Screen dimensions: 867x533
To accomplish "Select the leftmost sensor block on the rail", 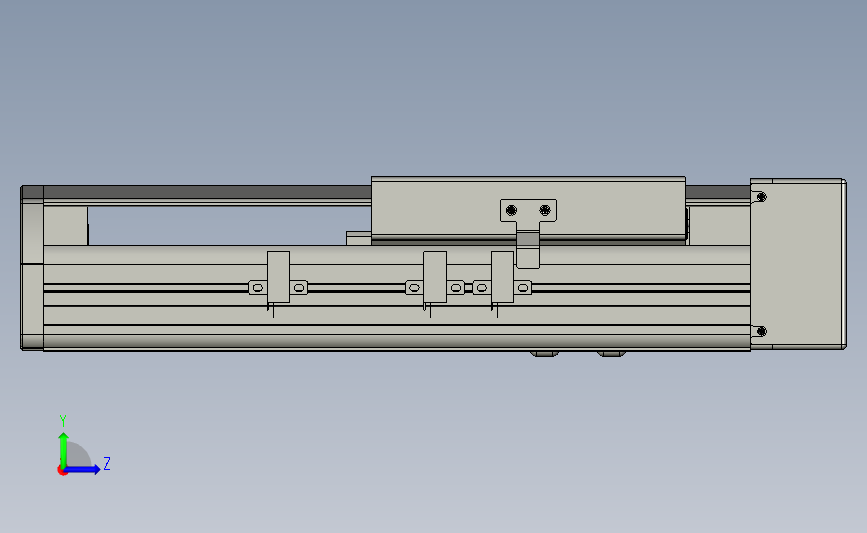I will tap(278, 277).
